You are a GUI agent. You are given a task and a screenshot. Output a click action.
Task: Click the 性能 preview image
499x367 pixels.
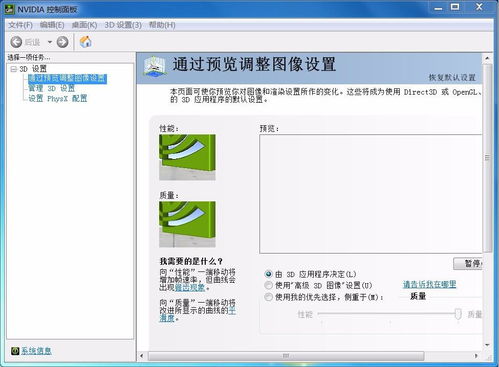click(x=187, y=157)
